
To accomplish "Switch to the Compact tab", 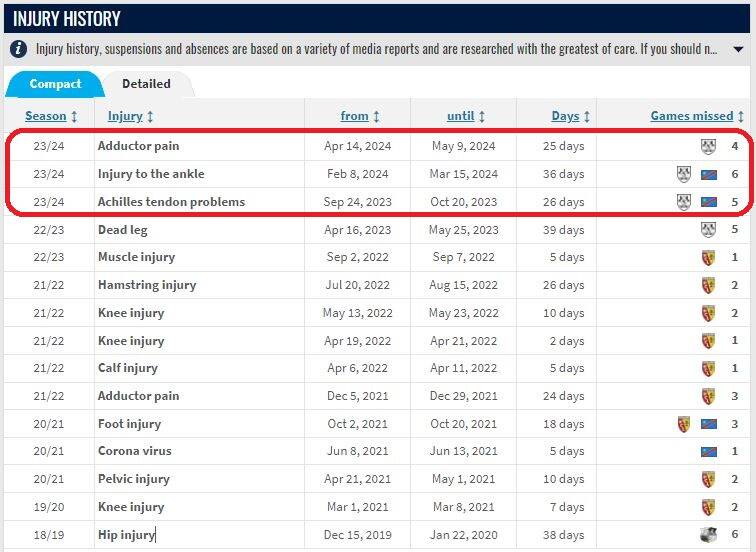I will 55,84.
